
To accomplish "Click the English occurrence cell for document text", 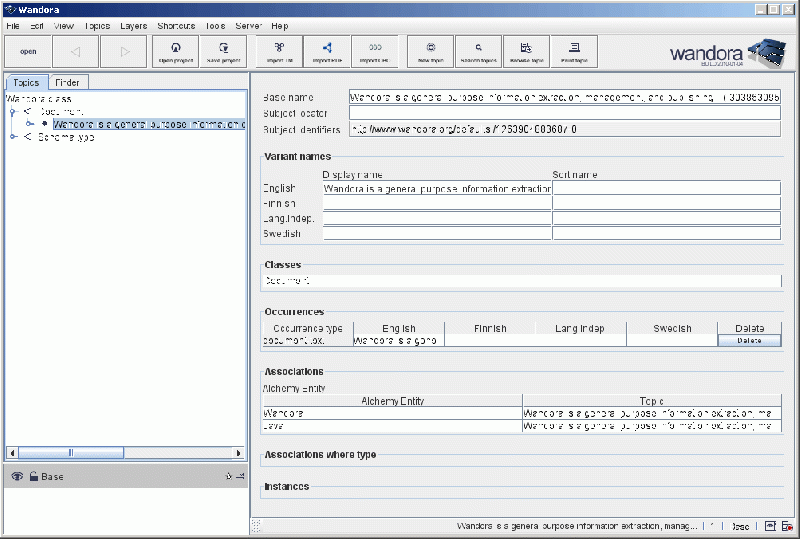I will point(398,340).
